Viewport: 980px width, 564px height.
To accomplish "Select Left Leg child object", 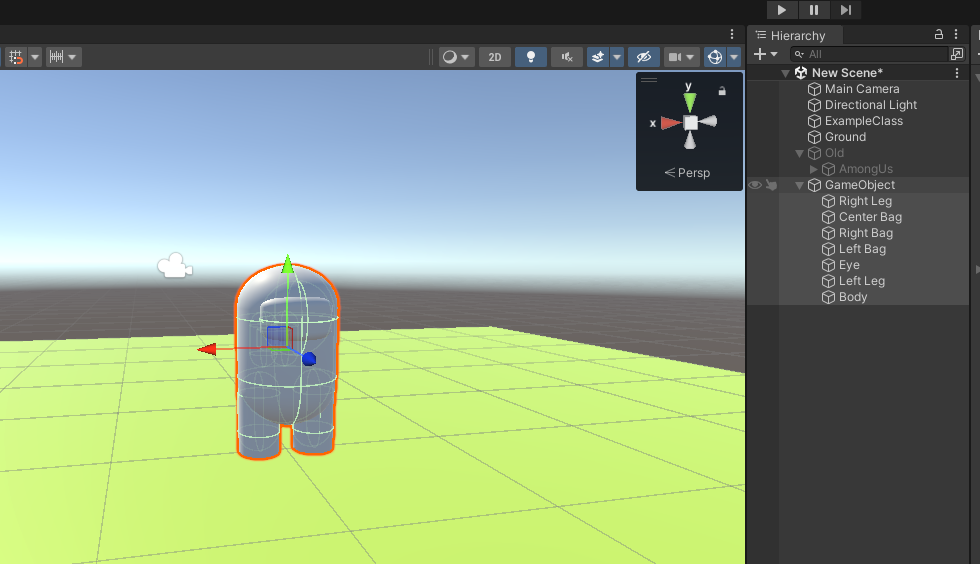I will click(x=861, y=281).
